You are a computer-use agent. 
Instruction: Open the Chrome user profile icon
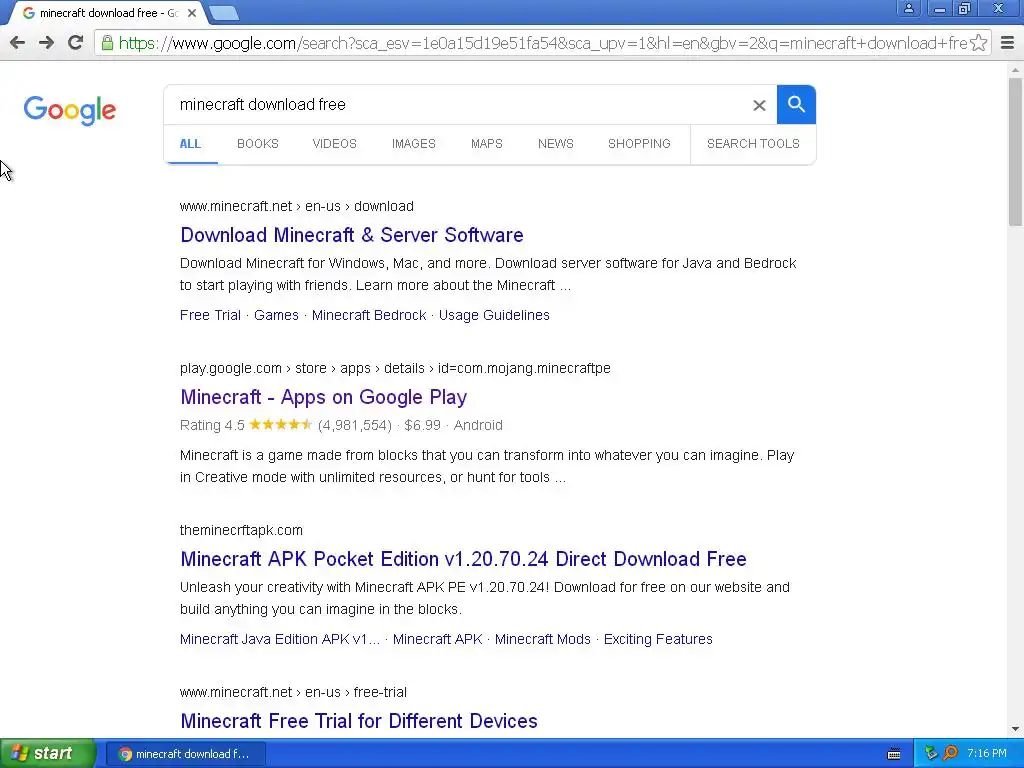(x=908, y=8)
